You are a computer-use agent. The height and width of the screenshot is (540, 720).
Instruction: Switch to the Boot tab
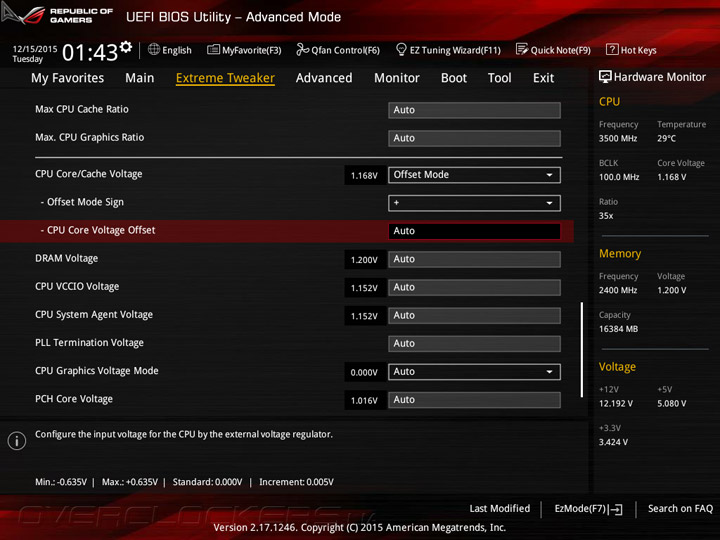pos(454,78)
